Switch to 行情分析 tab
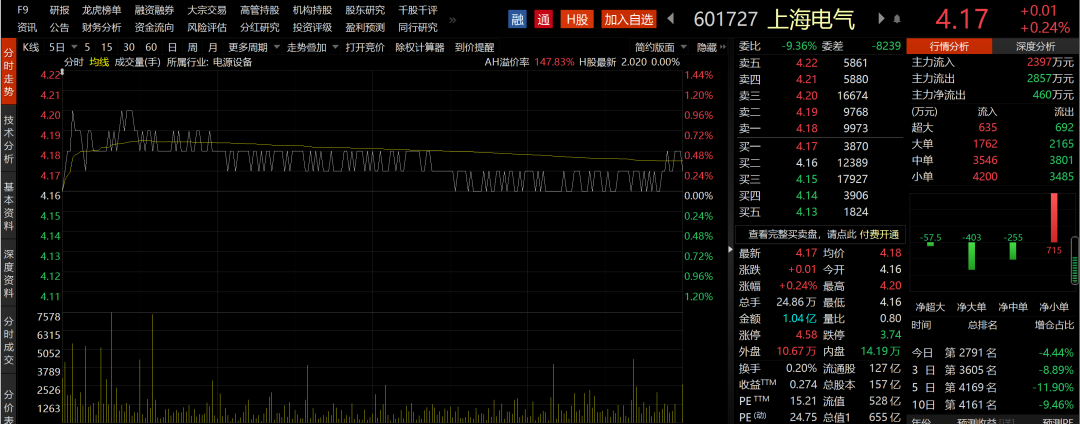The width and height of the screenshot is (1080, 424). coord(949,46)
